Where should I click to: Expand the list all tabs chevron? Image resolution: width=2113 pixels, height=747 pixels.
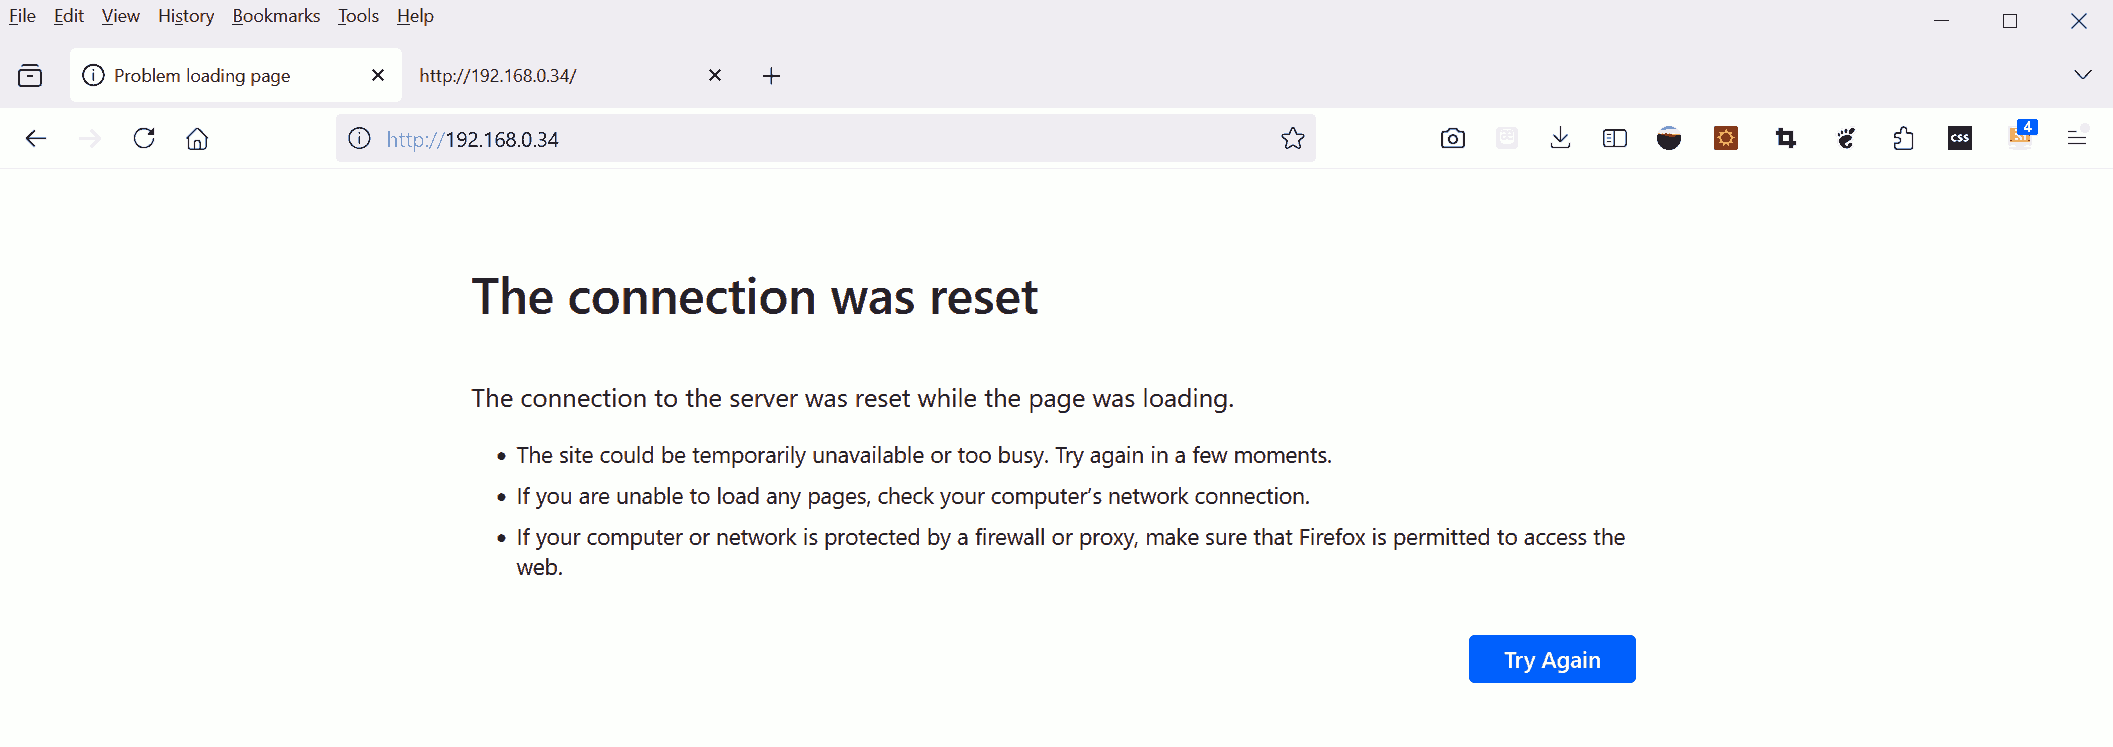coord(2082,75)
